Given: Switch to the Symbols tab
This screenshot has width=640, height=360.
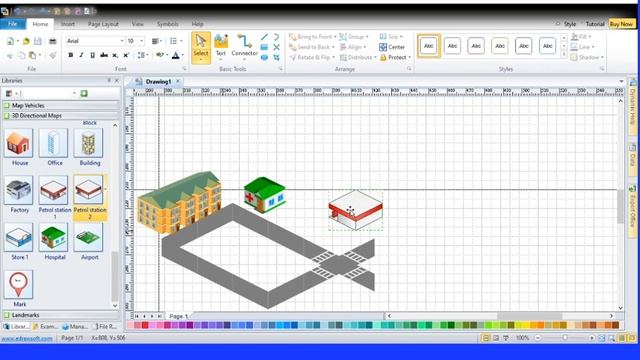Looking at the screenshot, I should point(167,24).
